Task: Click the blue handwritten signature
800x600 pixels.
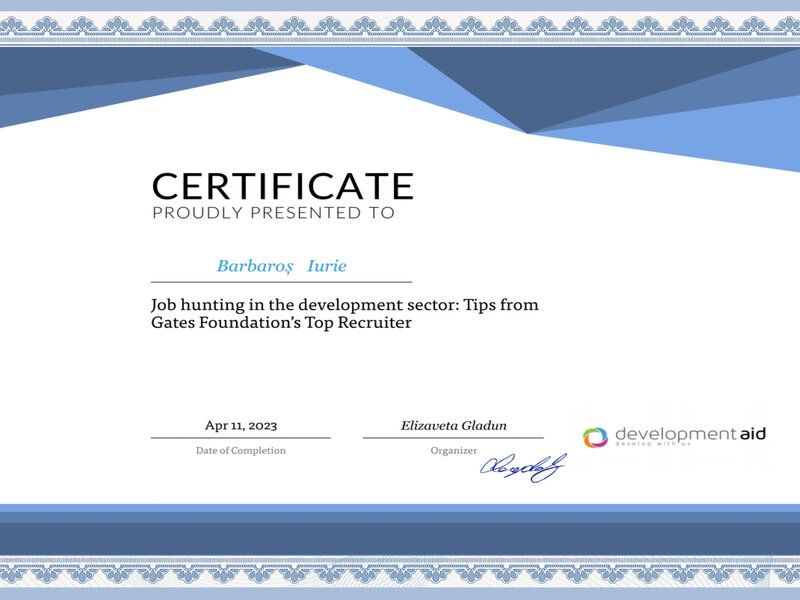Action: pos(523,466)
